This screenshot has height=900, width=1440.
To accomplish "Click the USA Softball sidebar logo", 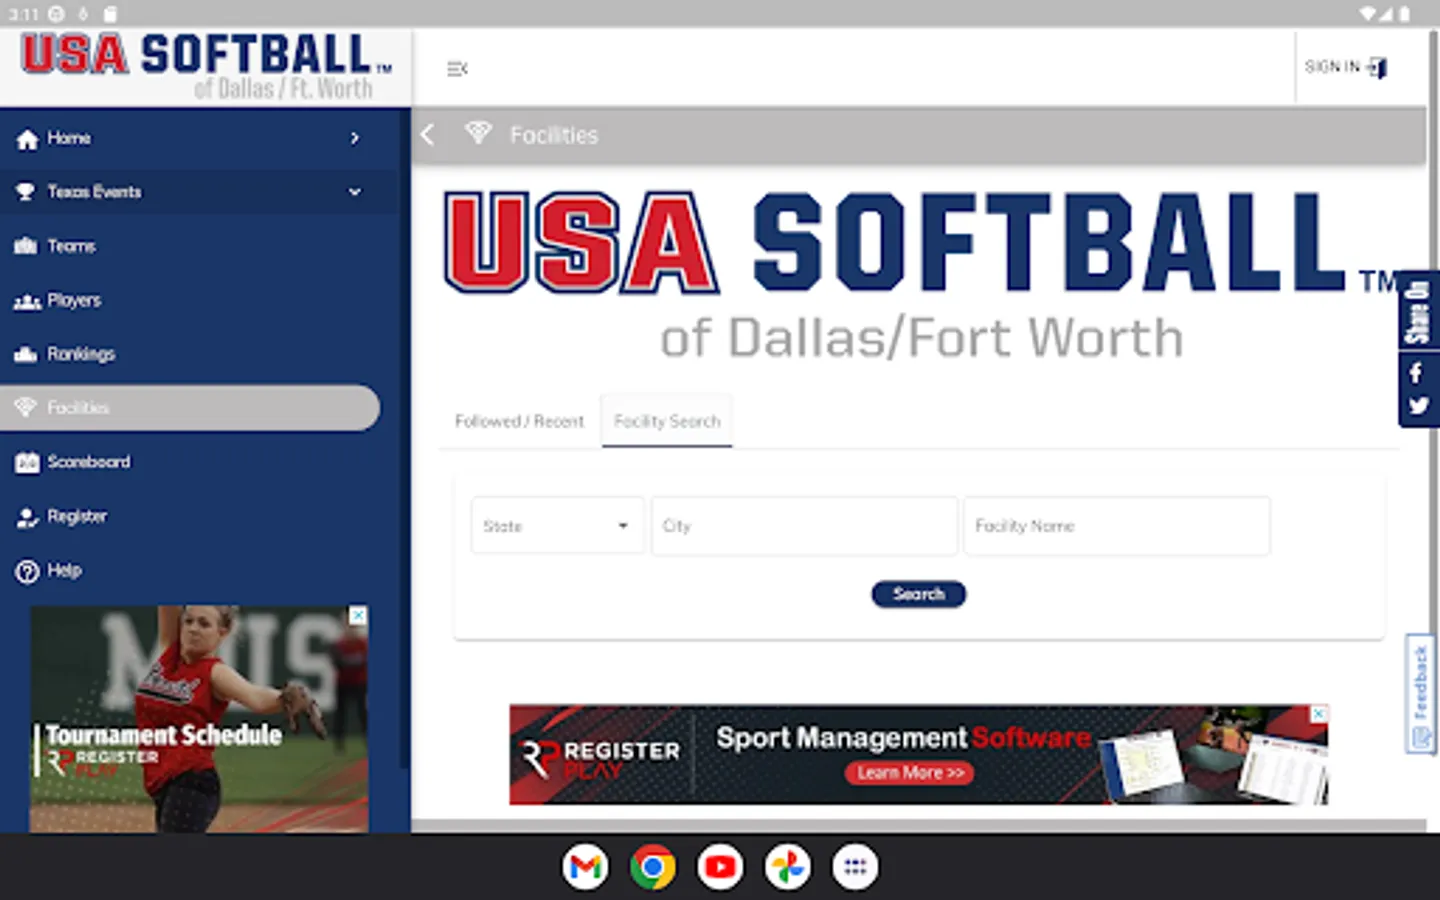I will tap(206, 66).
